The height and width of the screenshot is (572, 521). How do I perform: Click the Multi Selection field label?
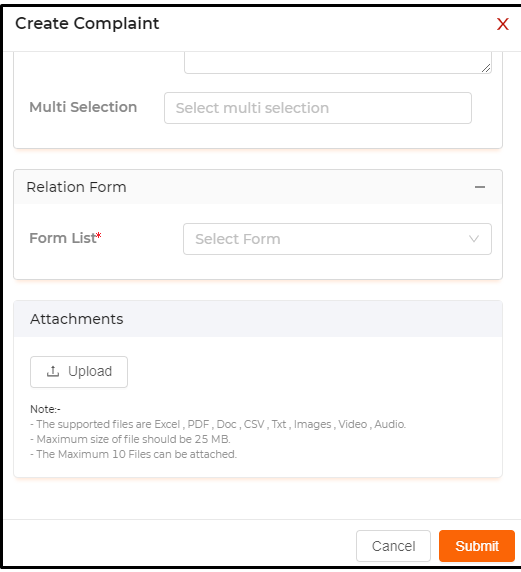[83, 107]
